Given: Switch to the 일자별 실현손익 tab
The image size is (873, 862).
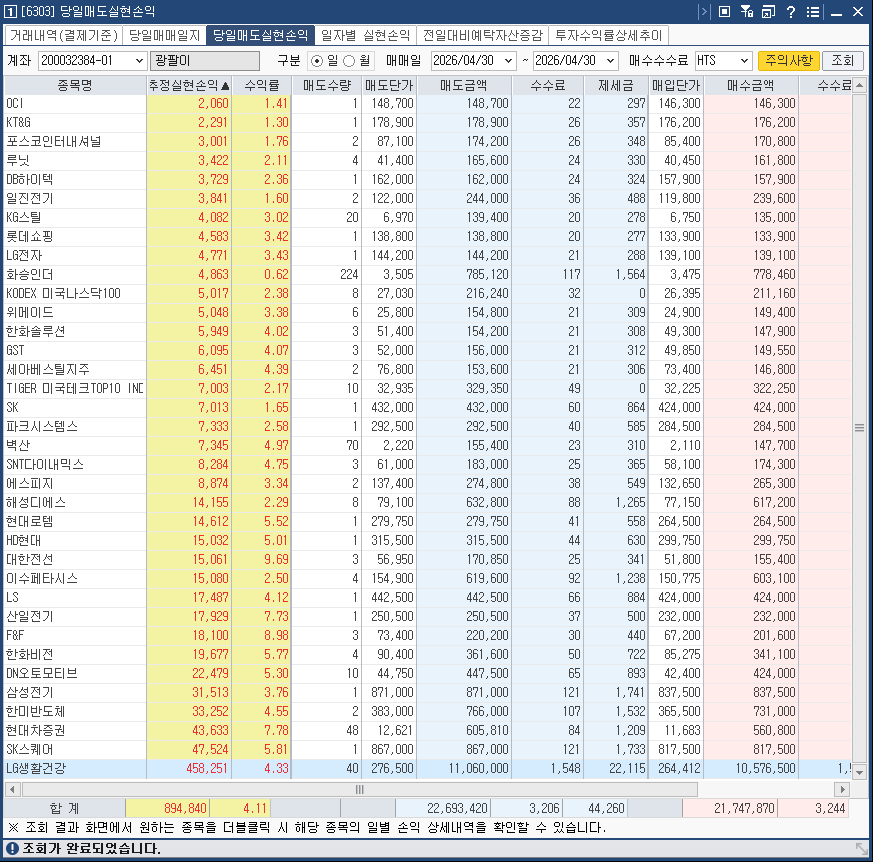Looking at the screenshot, I should tap(365, 35).
